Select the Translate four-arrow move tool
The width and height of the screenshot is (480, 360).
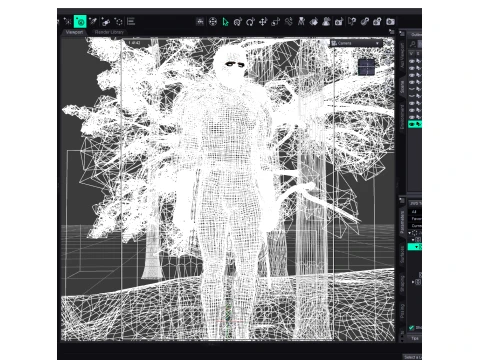pyautogui.click(x=263, y=22)
